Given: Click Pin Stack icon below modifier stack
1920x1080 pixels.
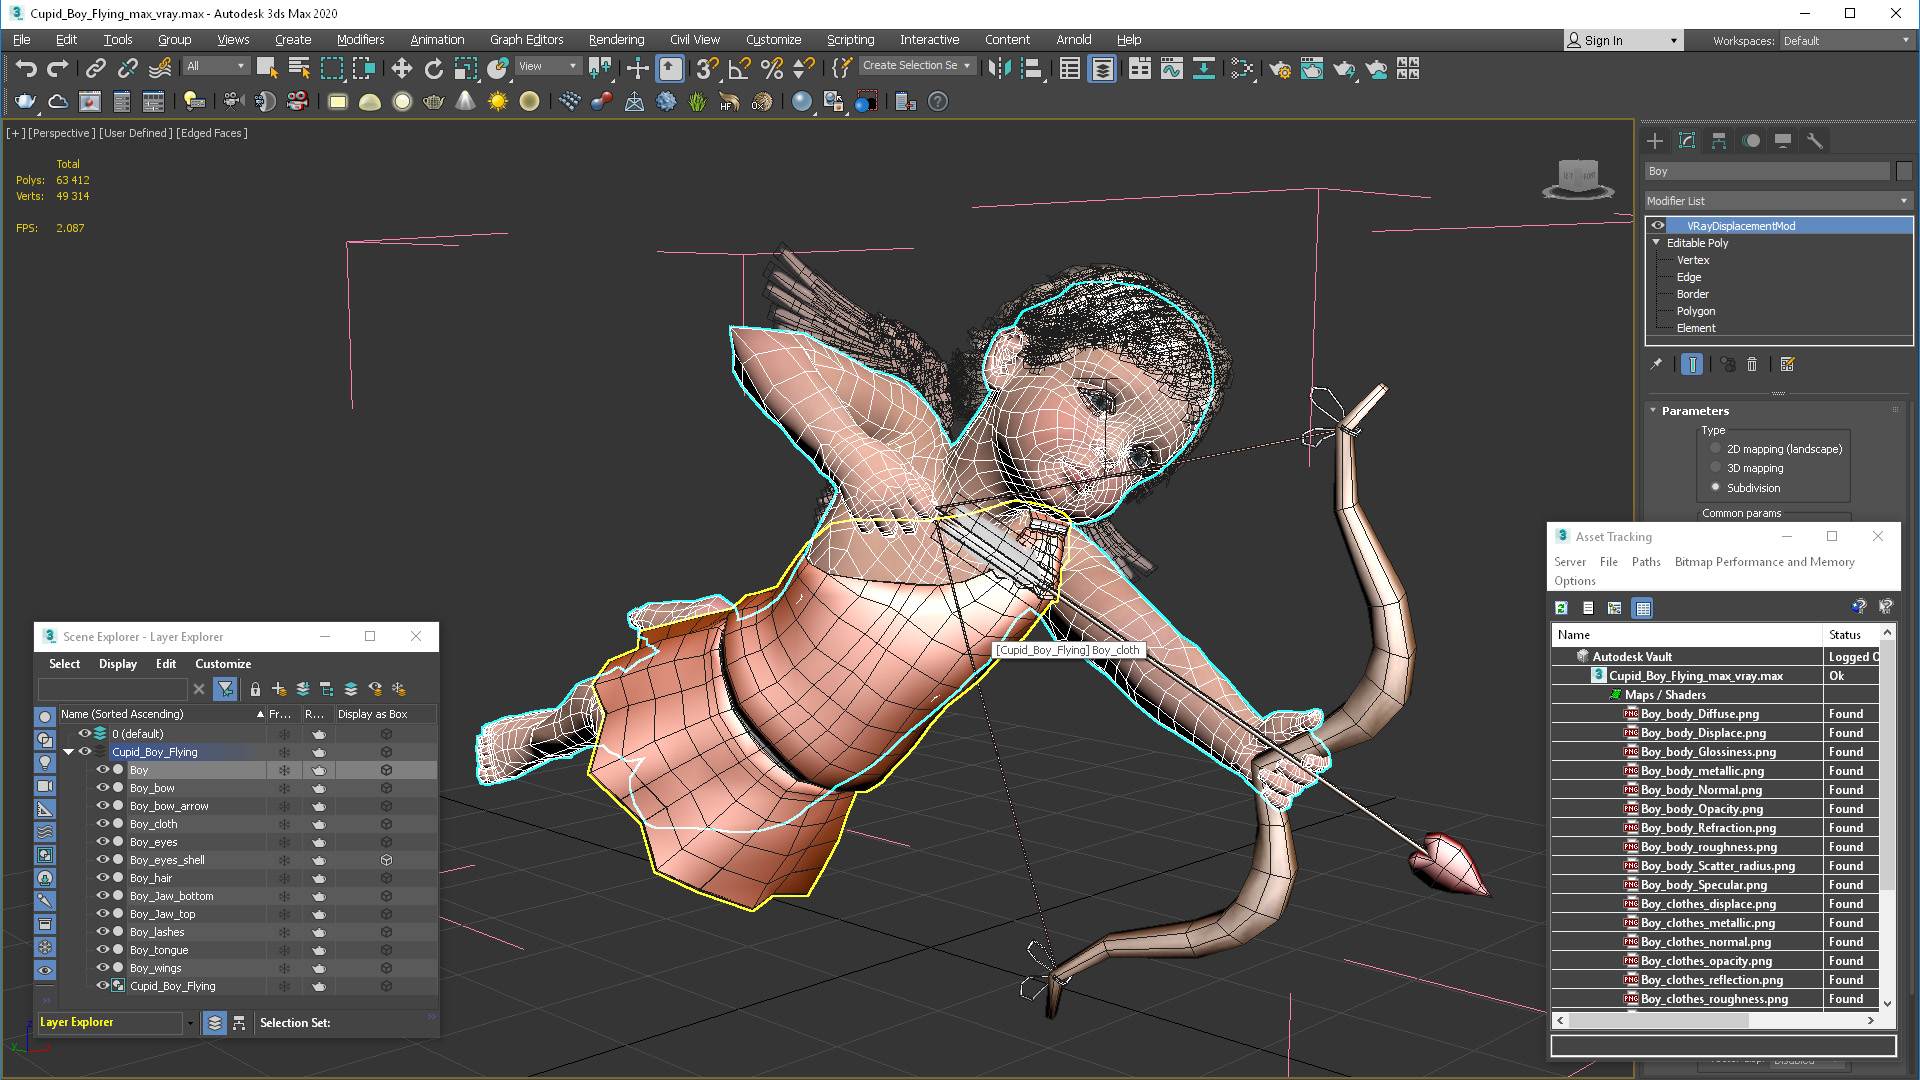Looking at the screenshot, I should pyautogui.click(x=1656, y=364).
